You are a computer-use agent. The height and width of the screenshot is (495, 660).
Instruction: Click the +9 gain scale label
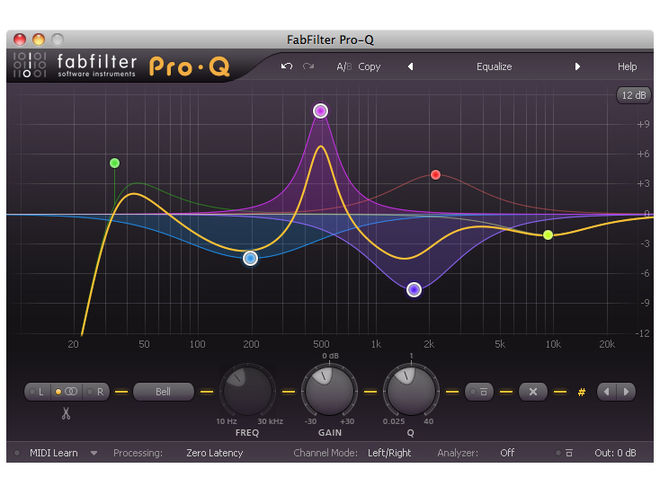643,124
